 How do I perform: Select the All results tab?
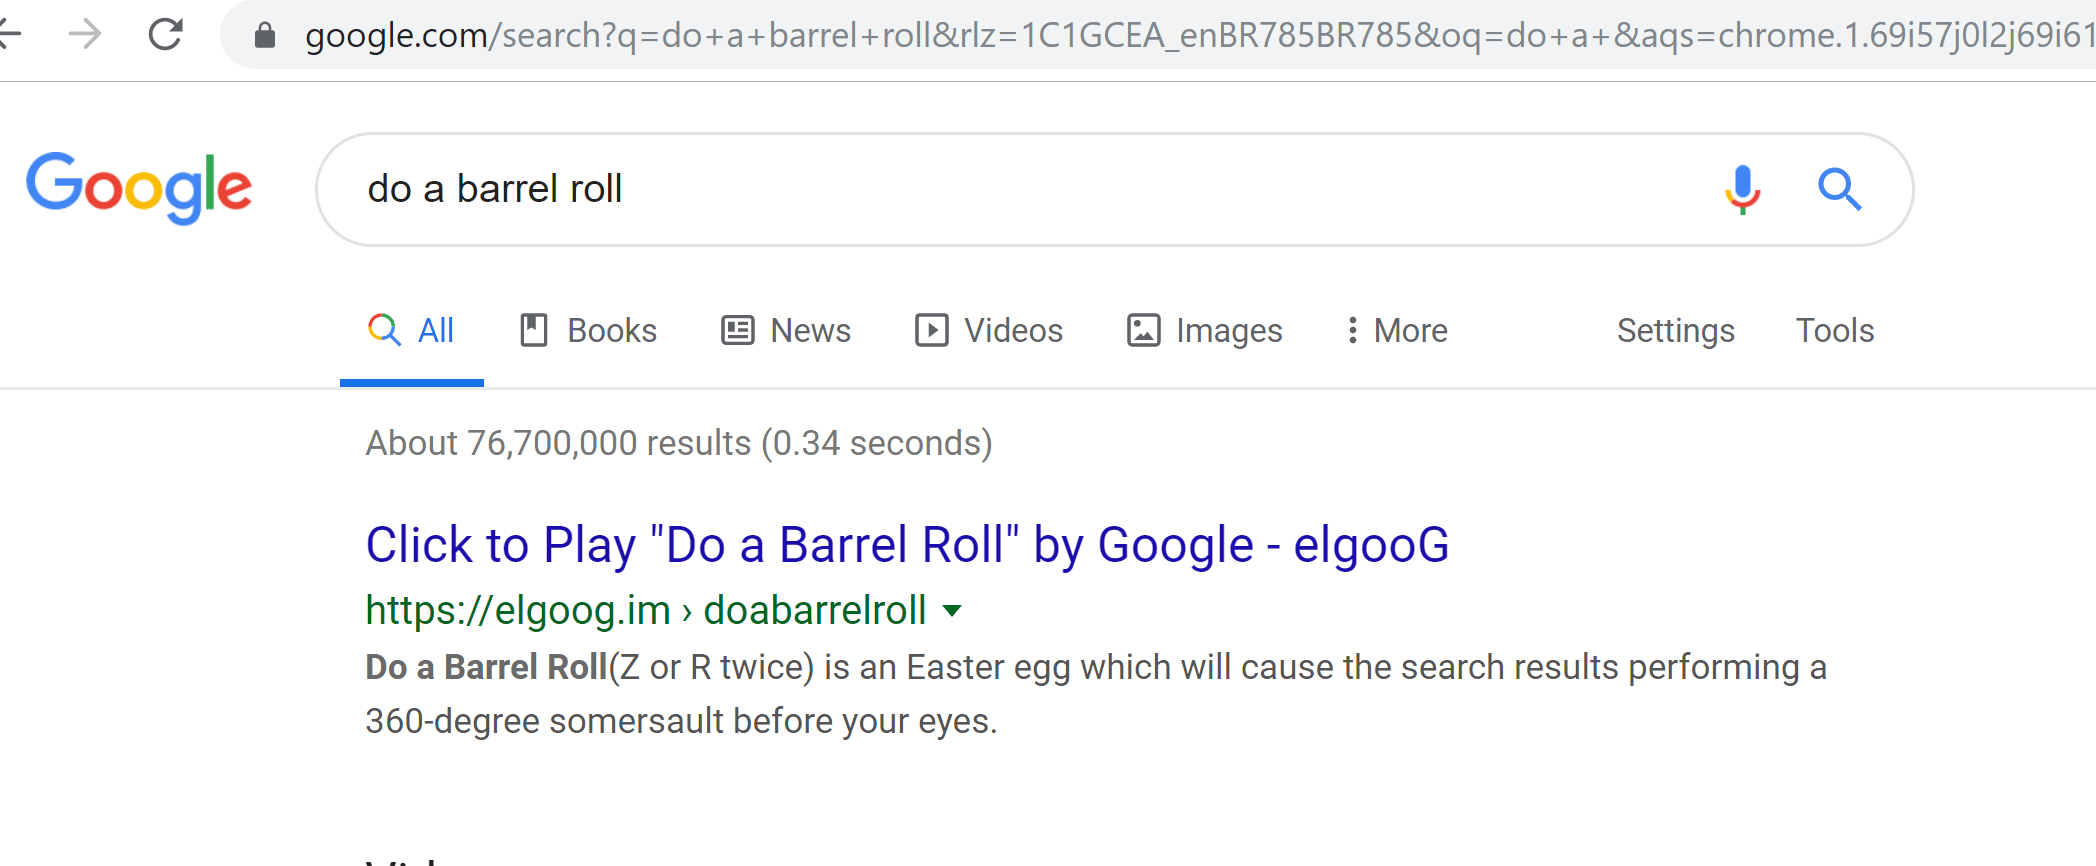(x=412, y=330)
